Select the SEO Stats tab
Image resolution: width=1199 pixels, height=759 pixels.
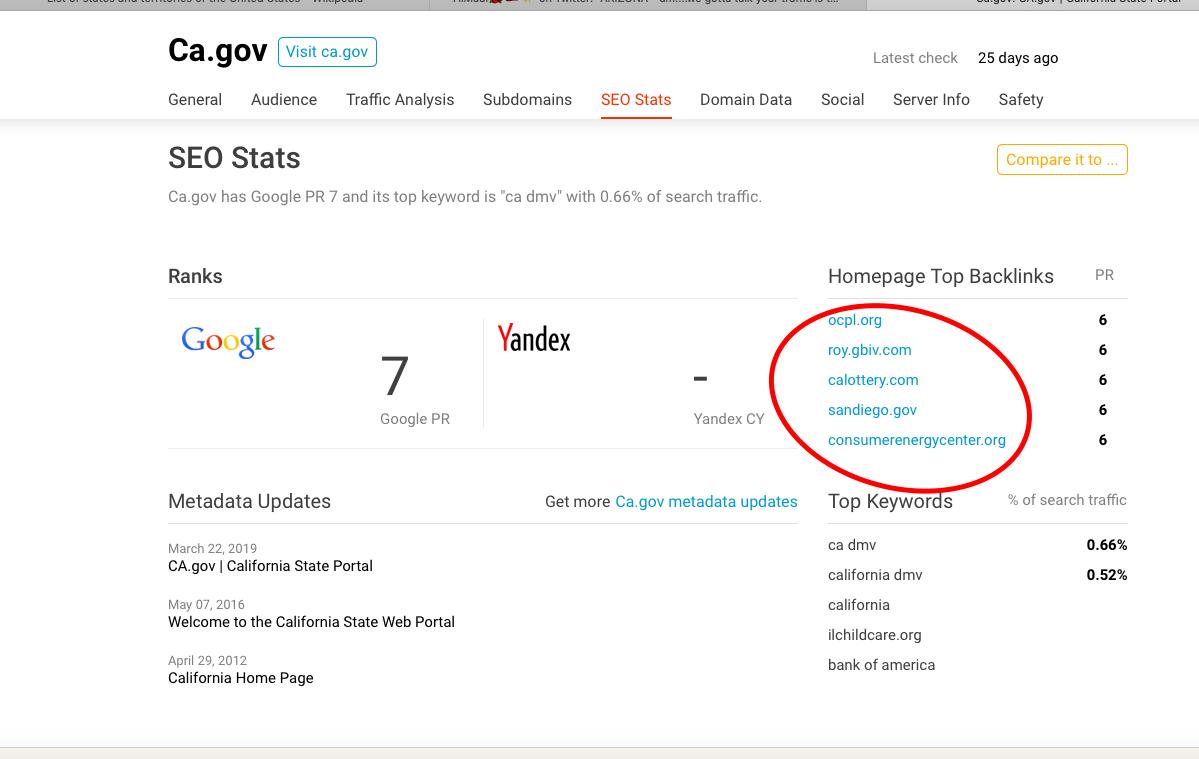click(636, 99)
